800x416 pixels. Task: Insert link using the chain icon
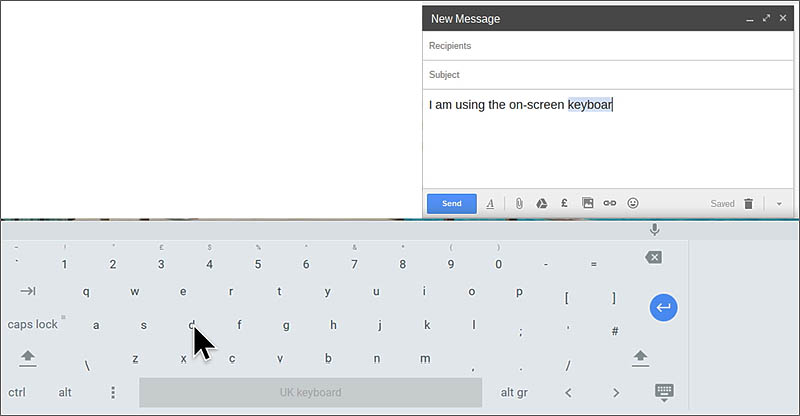tap(610, 203)
